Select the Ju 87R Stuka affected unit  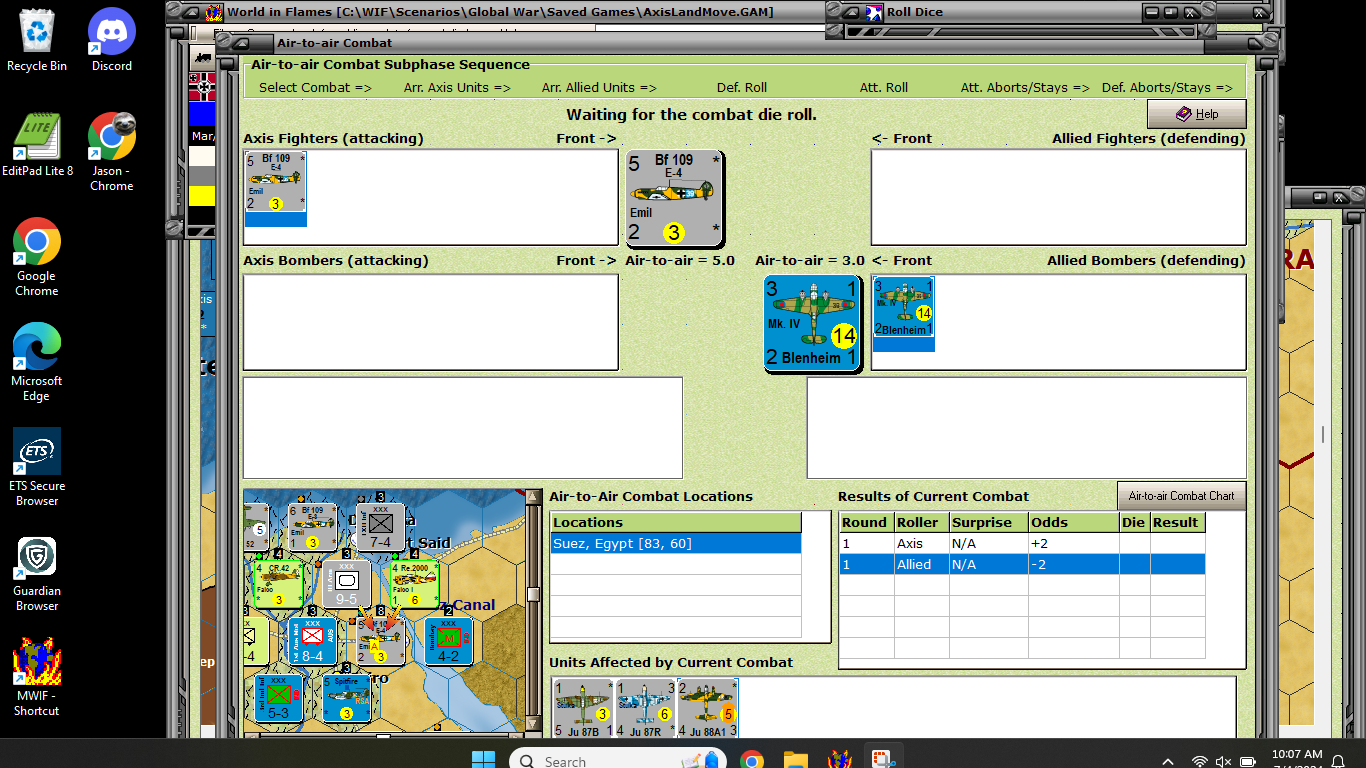645,709
